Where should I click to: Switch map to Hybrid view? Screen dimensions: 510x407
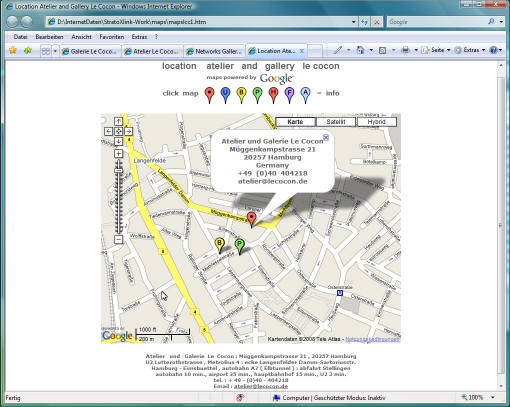(377, 122)
